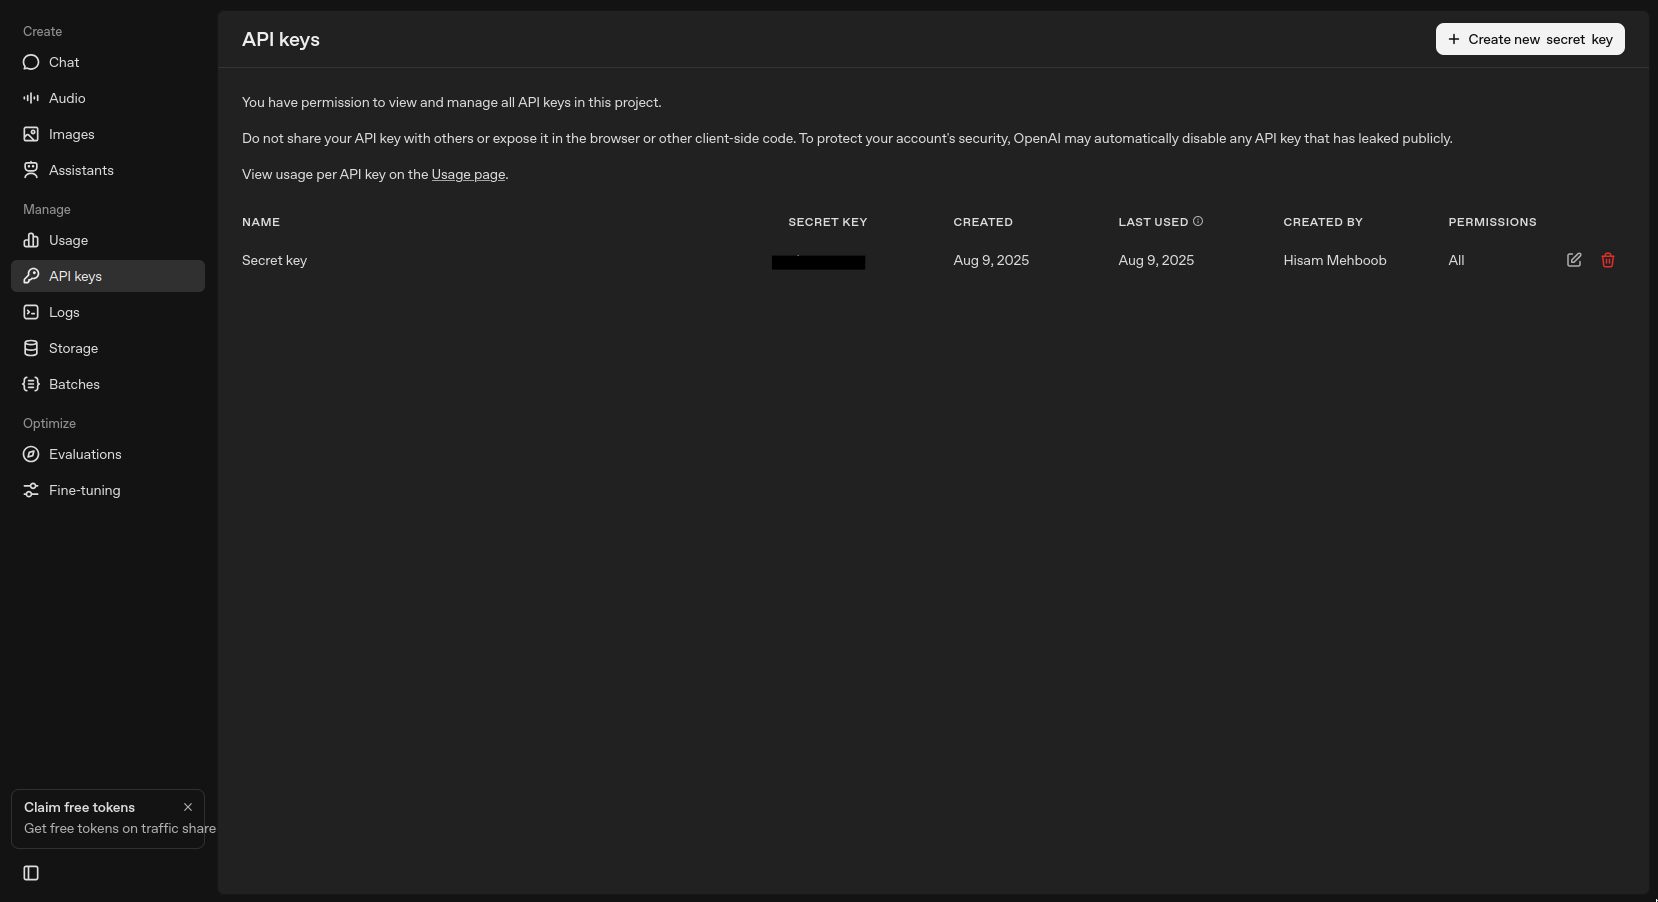The height and width of the screenshot is (902, 1658).
Task: Edit the Secret key with the pencil icon
Action: pos(1574,260)
